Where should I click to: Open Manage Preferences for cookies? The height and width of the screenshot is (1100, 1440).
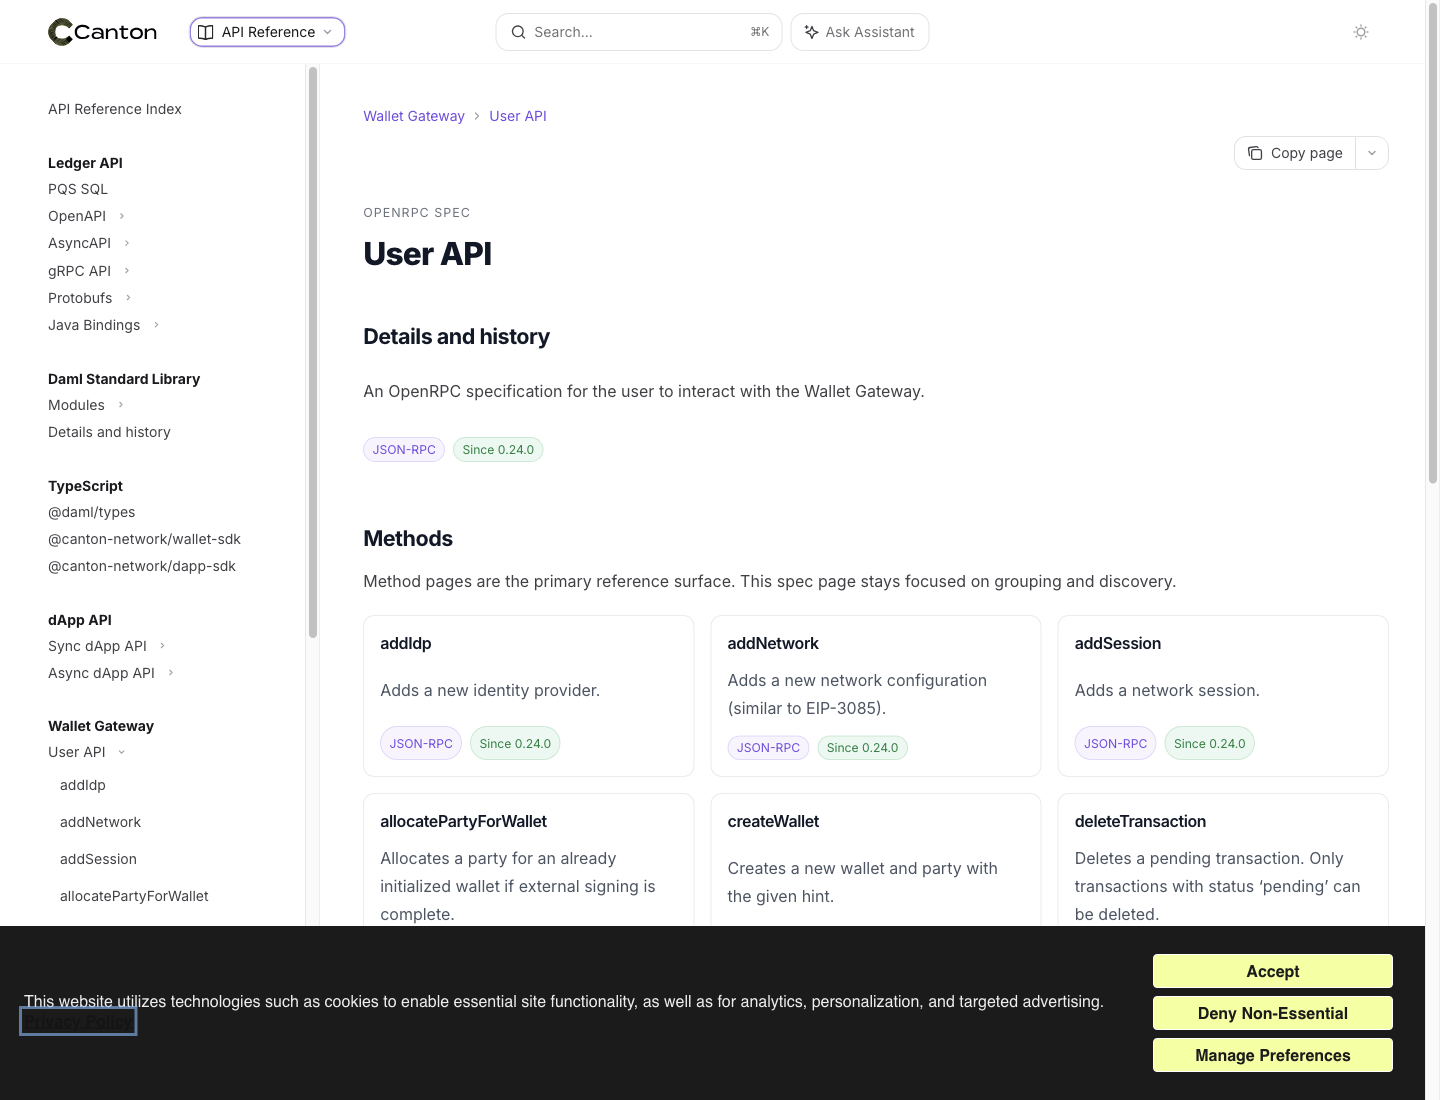[1272, 1055]
